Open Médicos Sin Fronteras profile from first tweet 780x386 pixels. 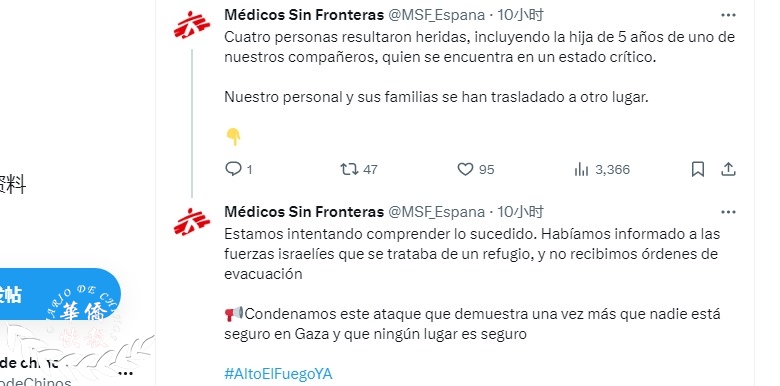304,15
